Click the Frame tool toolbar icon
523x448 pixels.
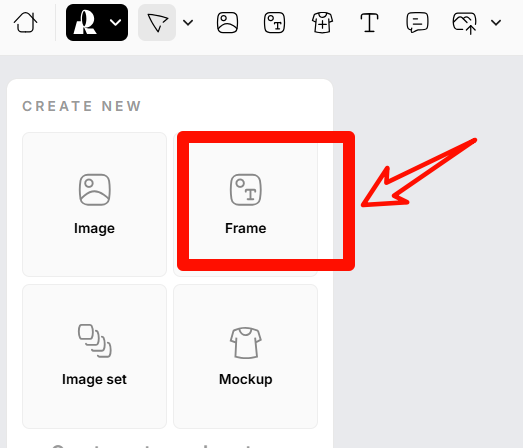pyautogui.click(x=275, y=23)
